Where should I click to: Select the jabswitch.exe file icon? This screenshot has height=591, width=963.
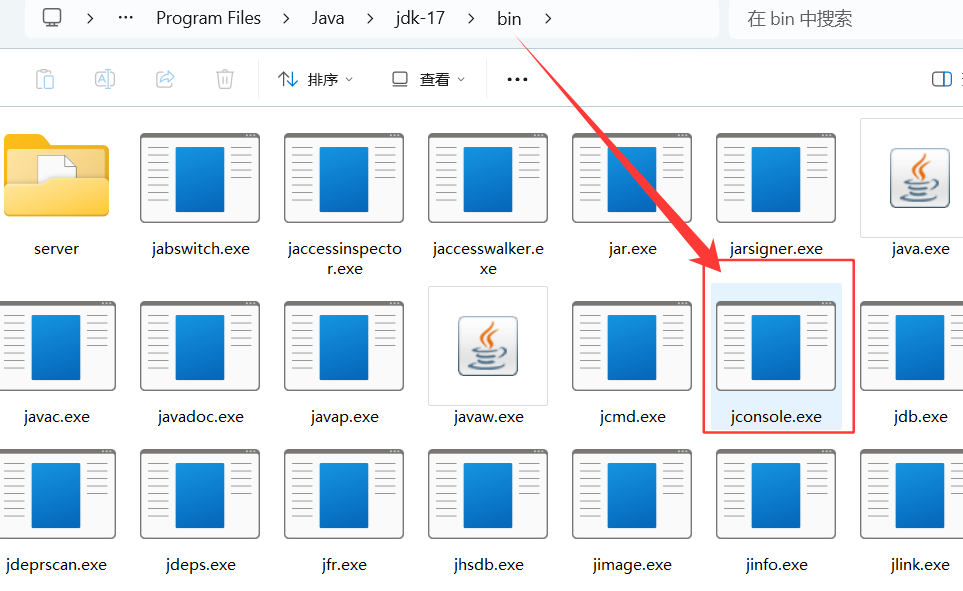click(200, 178)
